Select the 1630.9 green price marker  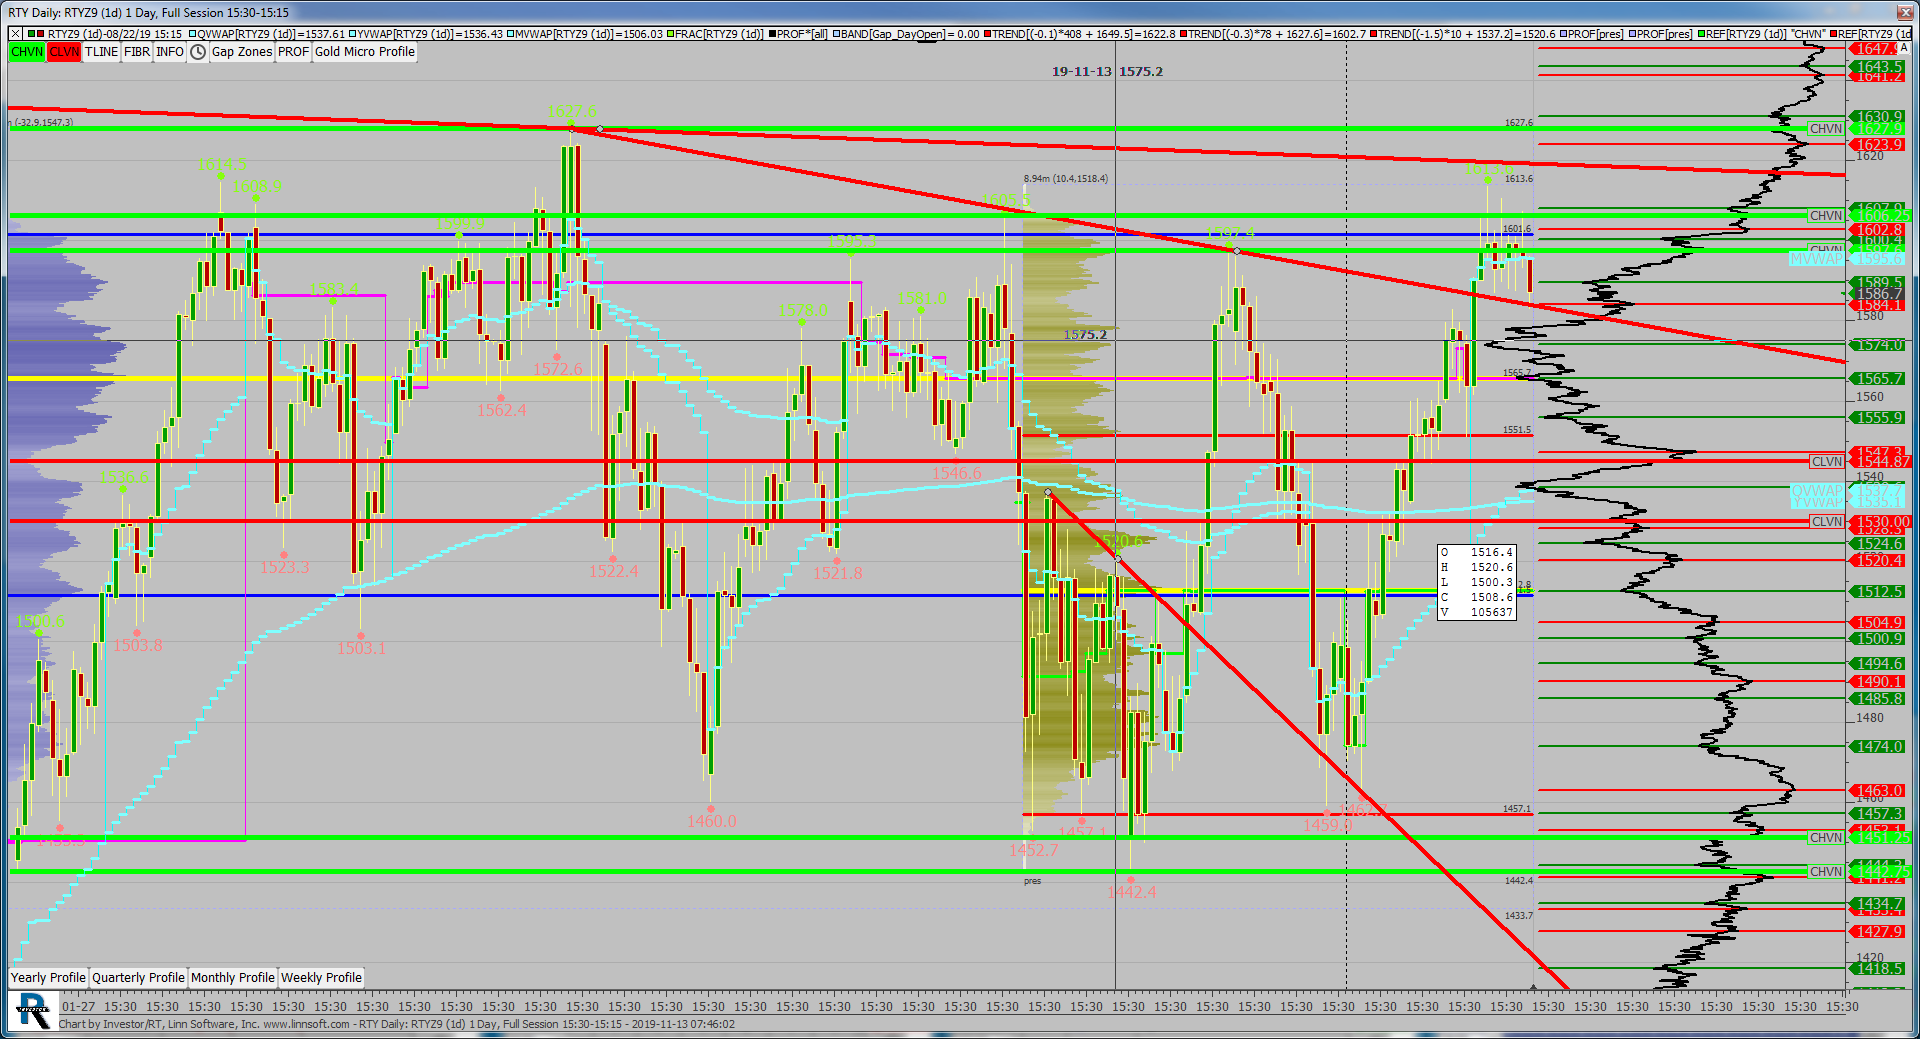coord(1879,117)
